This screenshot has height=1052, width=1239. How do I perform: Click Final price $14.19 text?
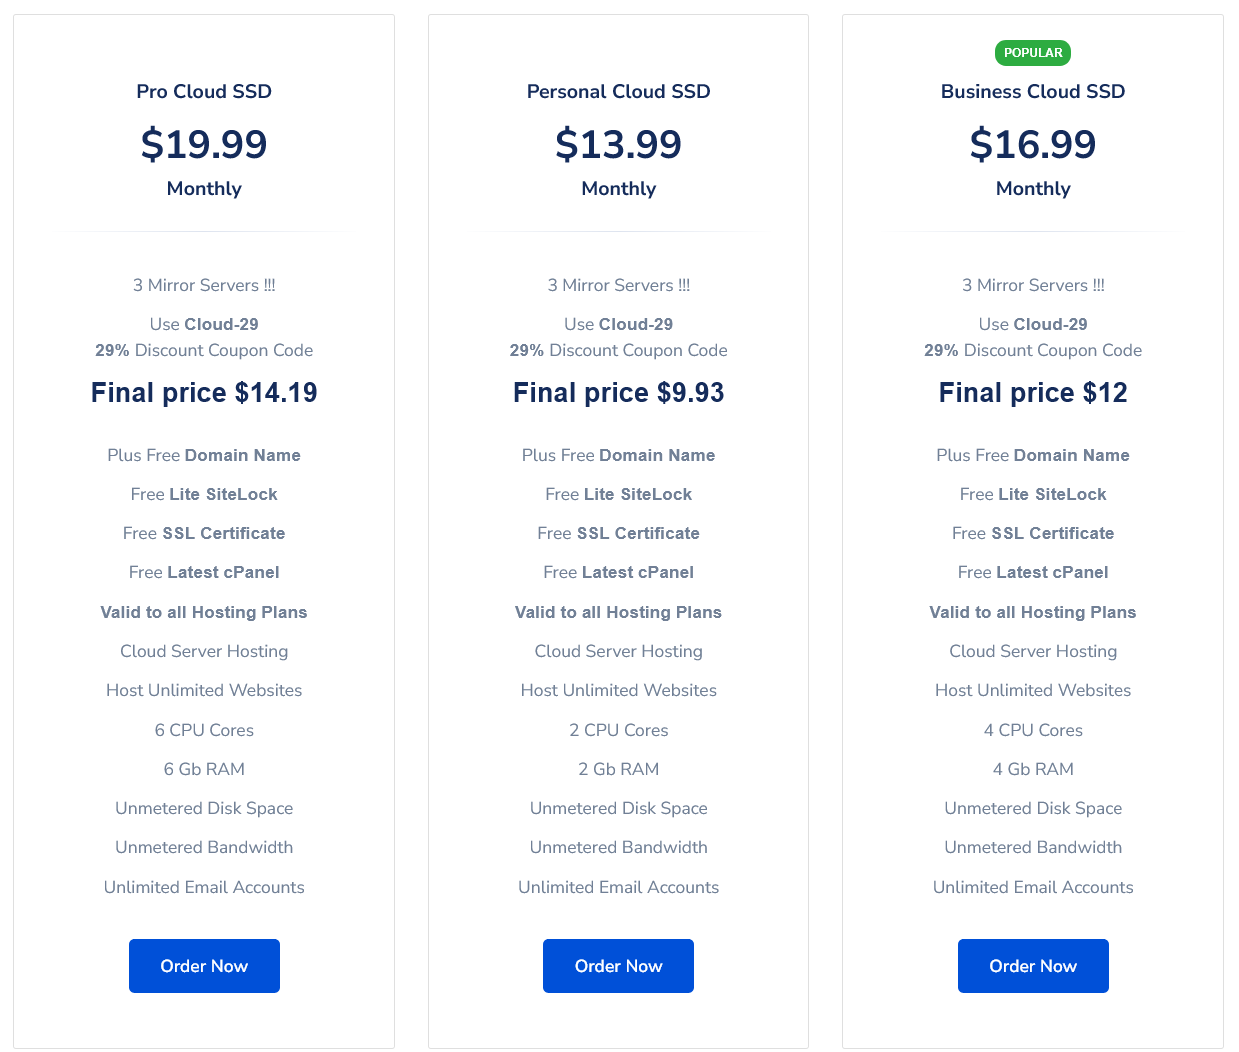click(x=204, y=393)
